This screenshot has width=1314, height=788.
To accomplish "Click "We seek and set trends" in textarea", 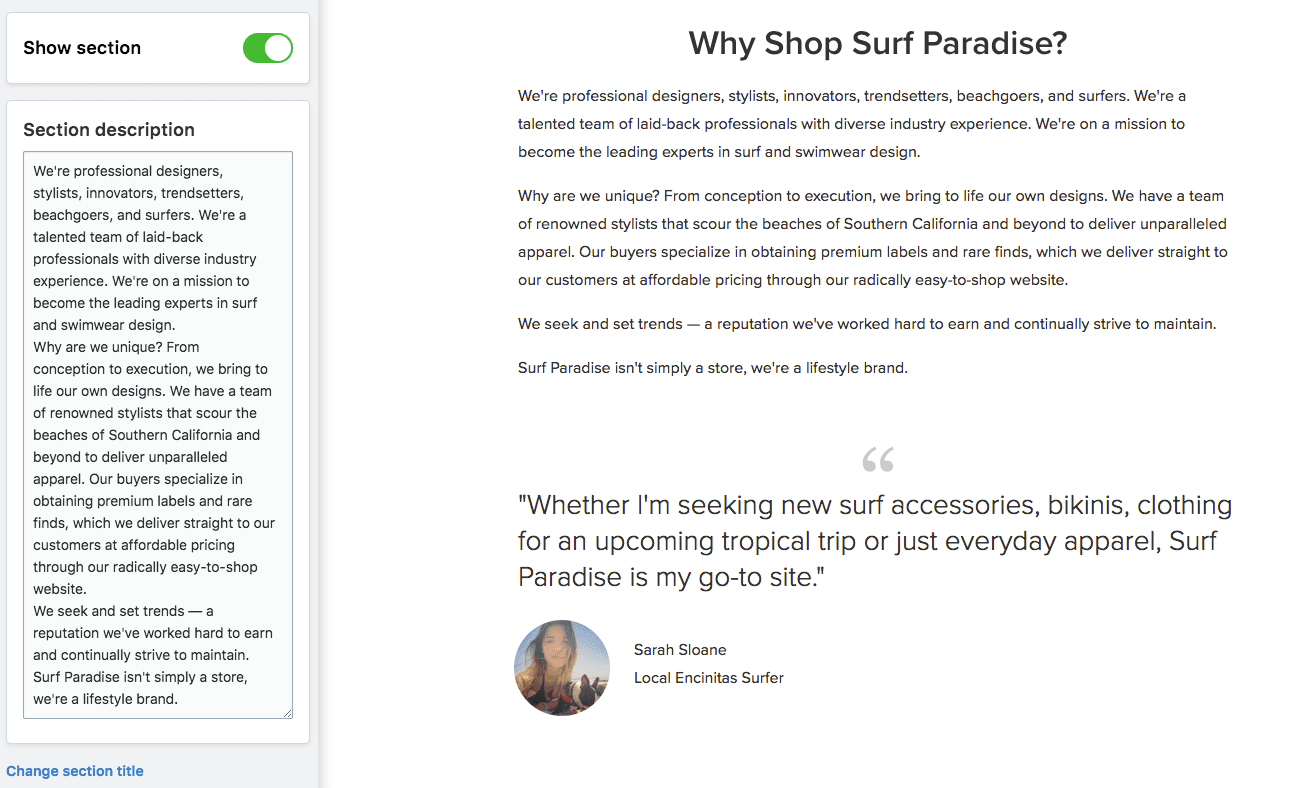I will click(108, 611).
